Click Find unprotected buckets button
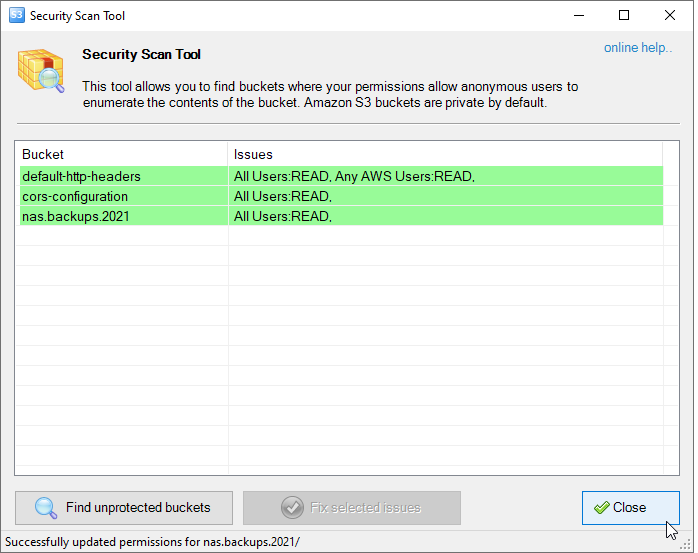698x553 pixels. (124, 508)
